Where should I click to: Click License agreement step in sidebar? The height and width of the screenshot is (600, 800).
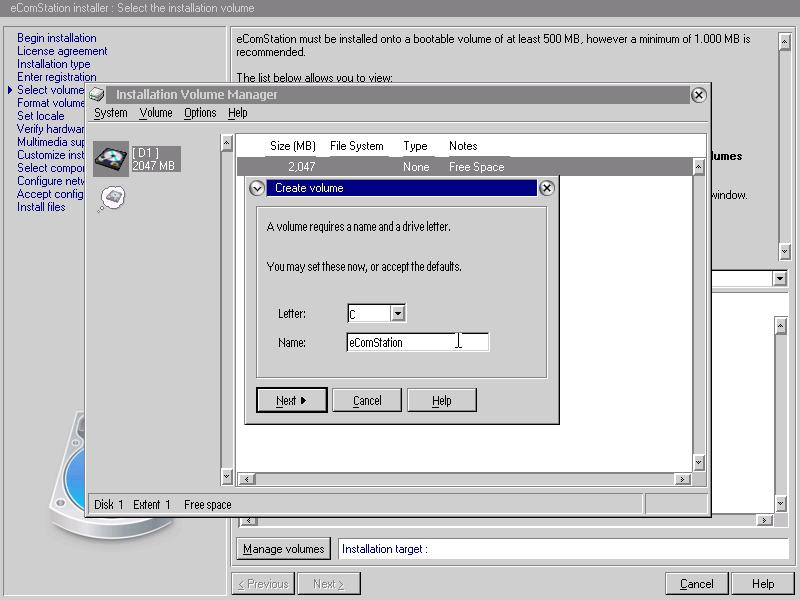click(62, 51)
